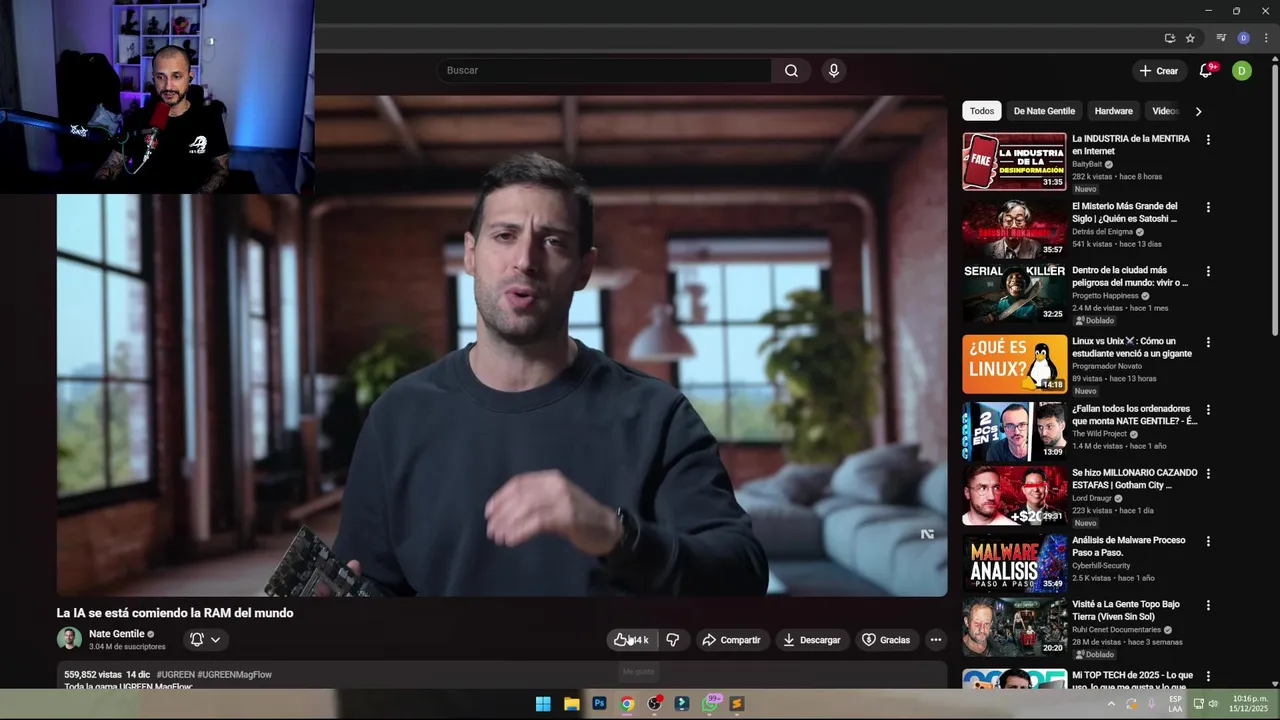Image resolution: width=1280 pixels, height=720 pixels.
Task: Click Compartir to share the video
Action: [x=731, y=640]
